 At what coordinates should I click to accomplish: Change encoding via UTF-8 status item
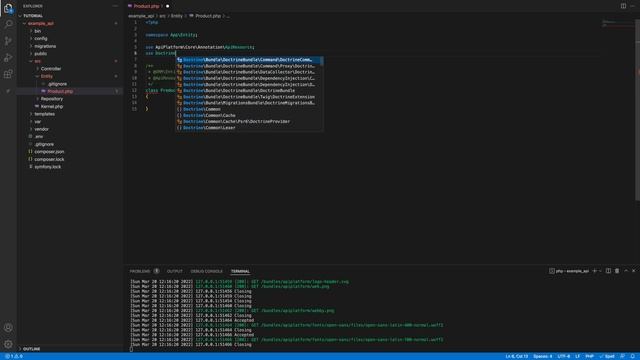pyautogui.click(x=564, y=356)
